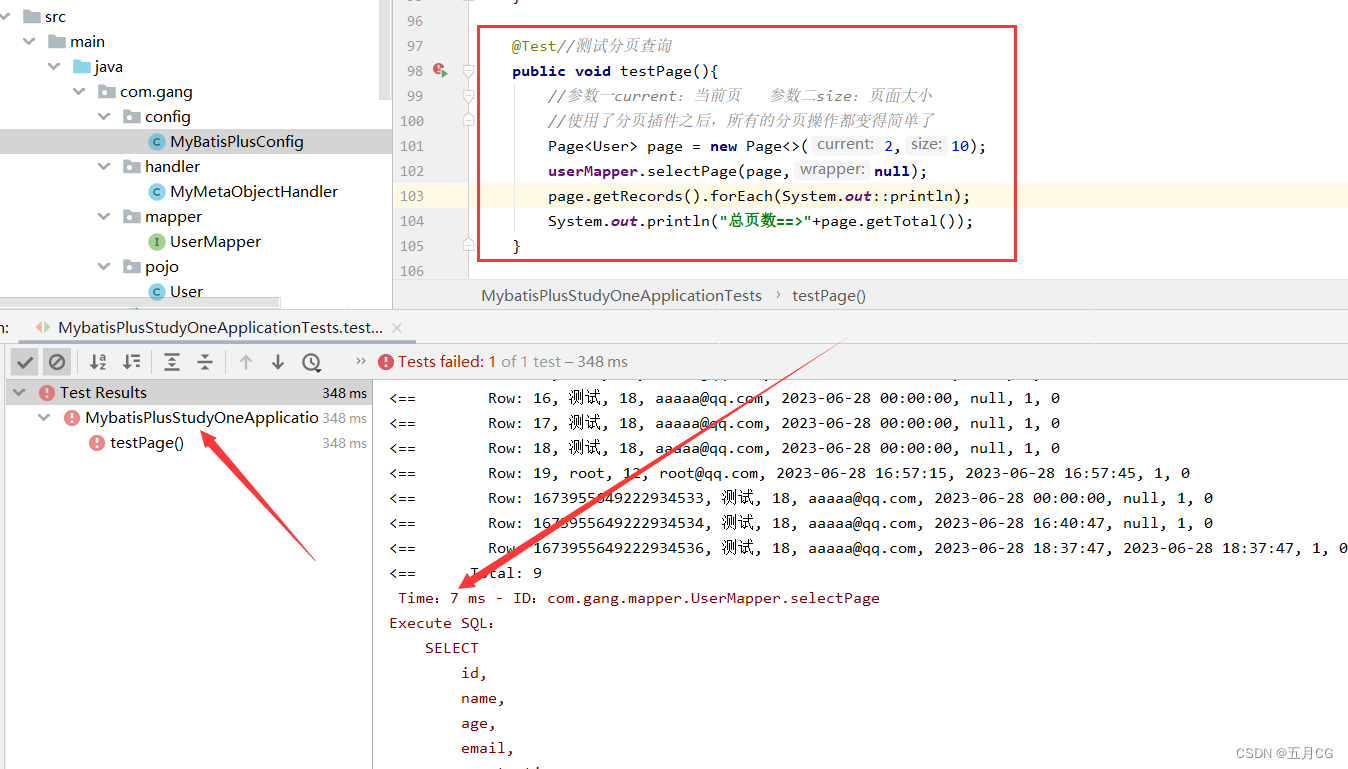Click console line 'Row: 16, 测试, 18'

click(725, 398)
